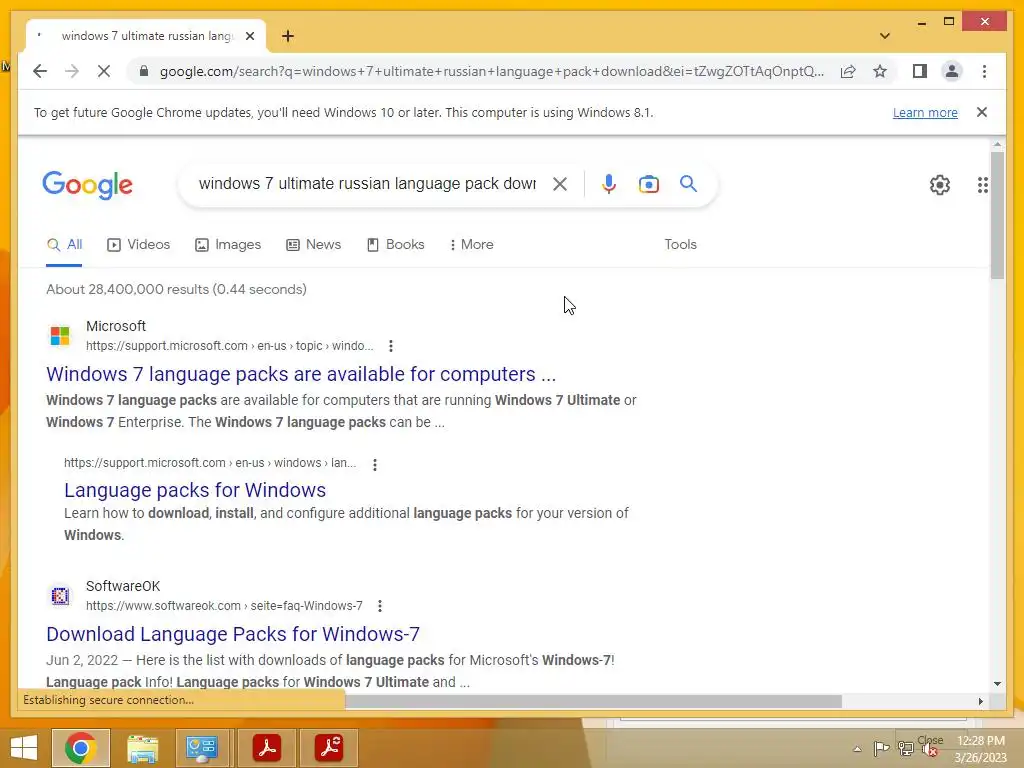The height and width of the screenshot is (768, 1024).
Task: Submit search with magnifier icon
Action: 688,184
